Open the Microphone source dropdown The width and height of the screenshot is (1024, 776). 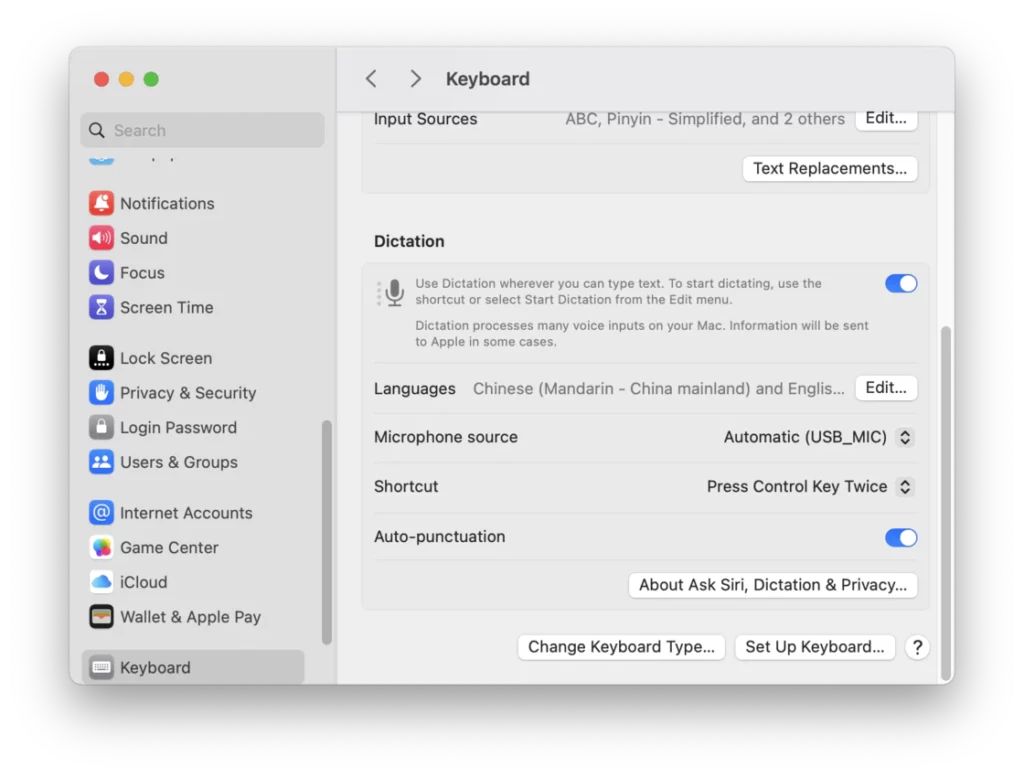(x=818, y=437)
